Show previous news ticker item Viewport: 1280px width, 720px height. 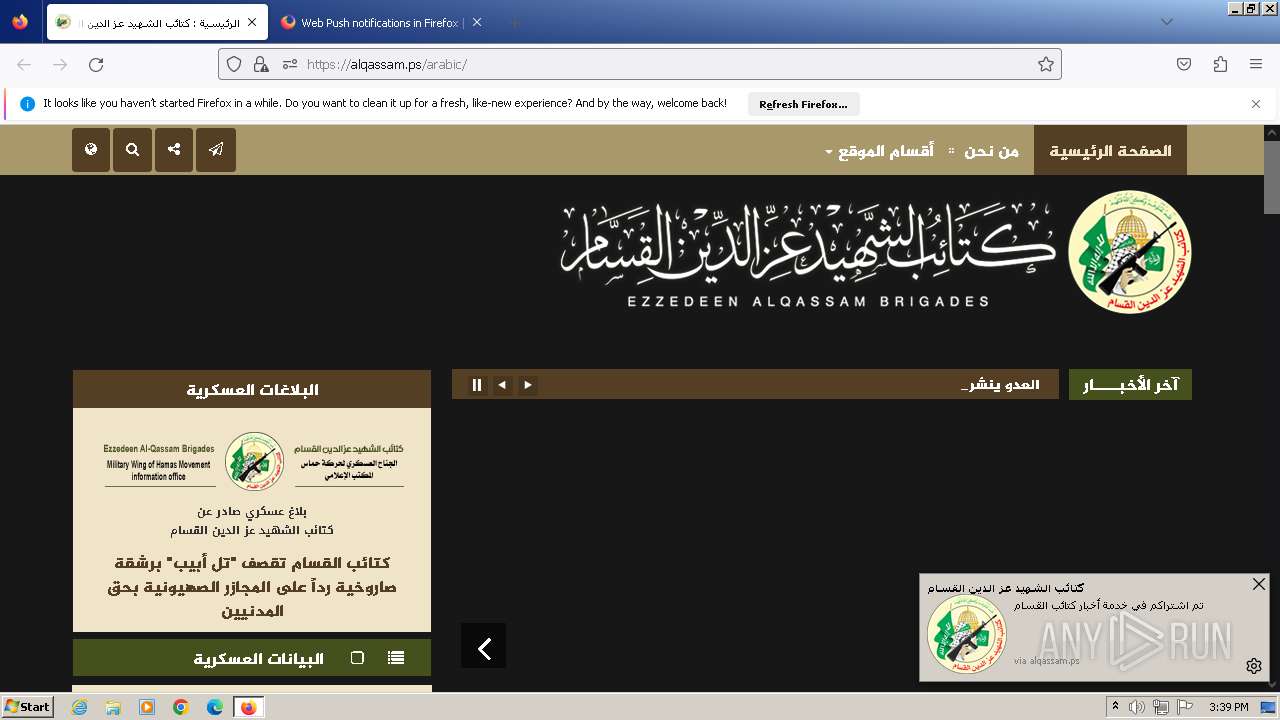coord(502,385)
